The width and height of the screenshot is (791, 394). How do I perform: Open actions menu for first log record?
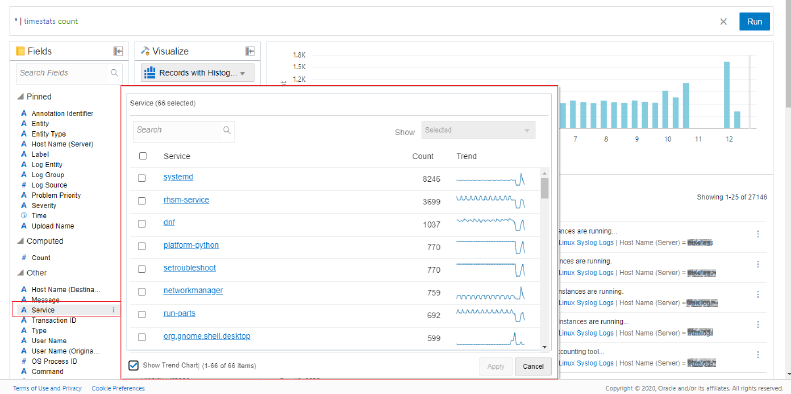(x=758, y=234)
